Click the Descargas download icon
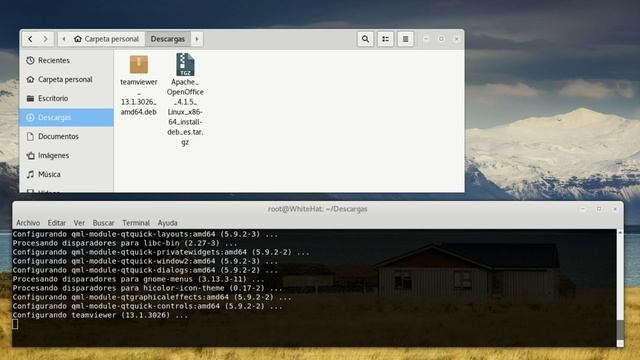 30,118
